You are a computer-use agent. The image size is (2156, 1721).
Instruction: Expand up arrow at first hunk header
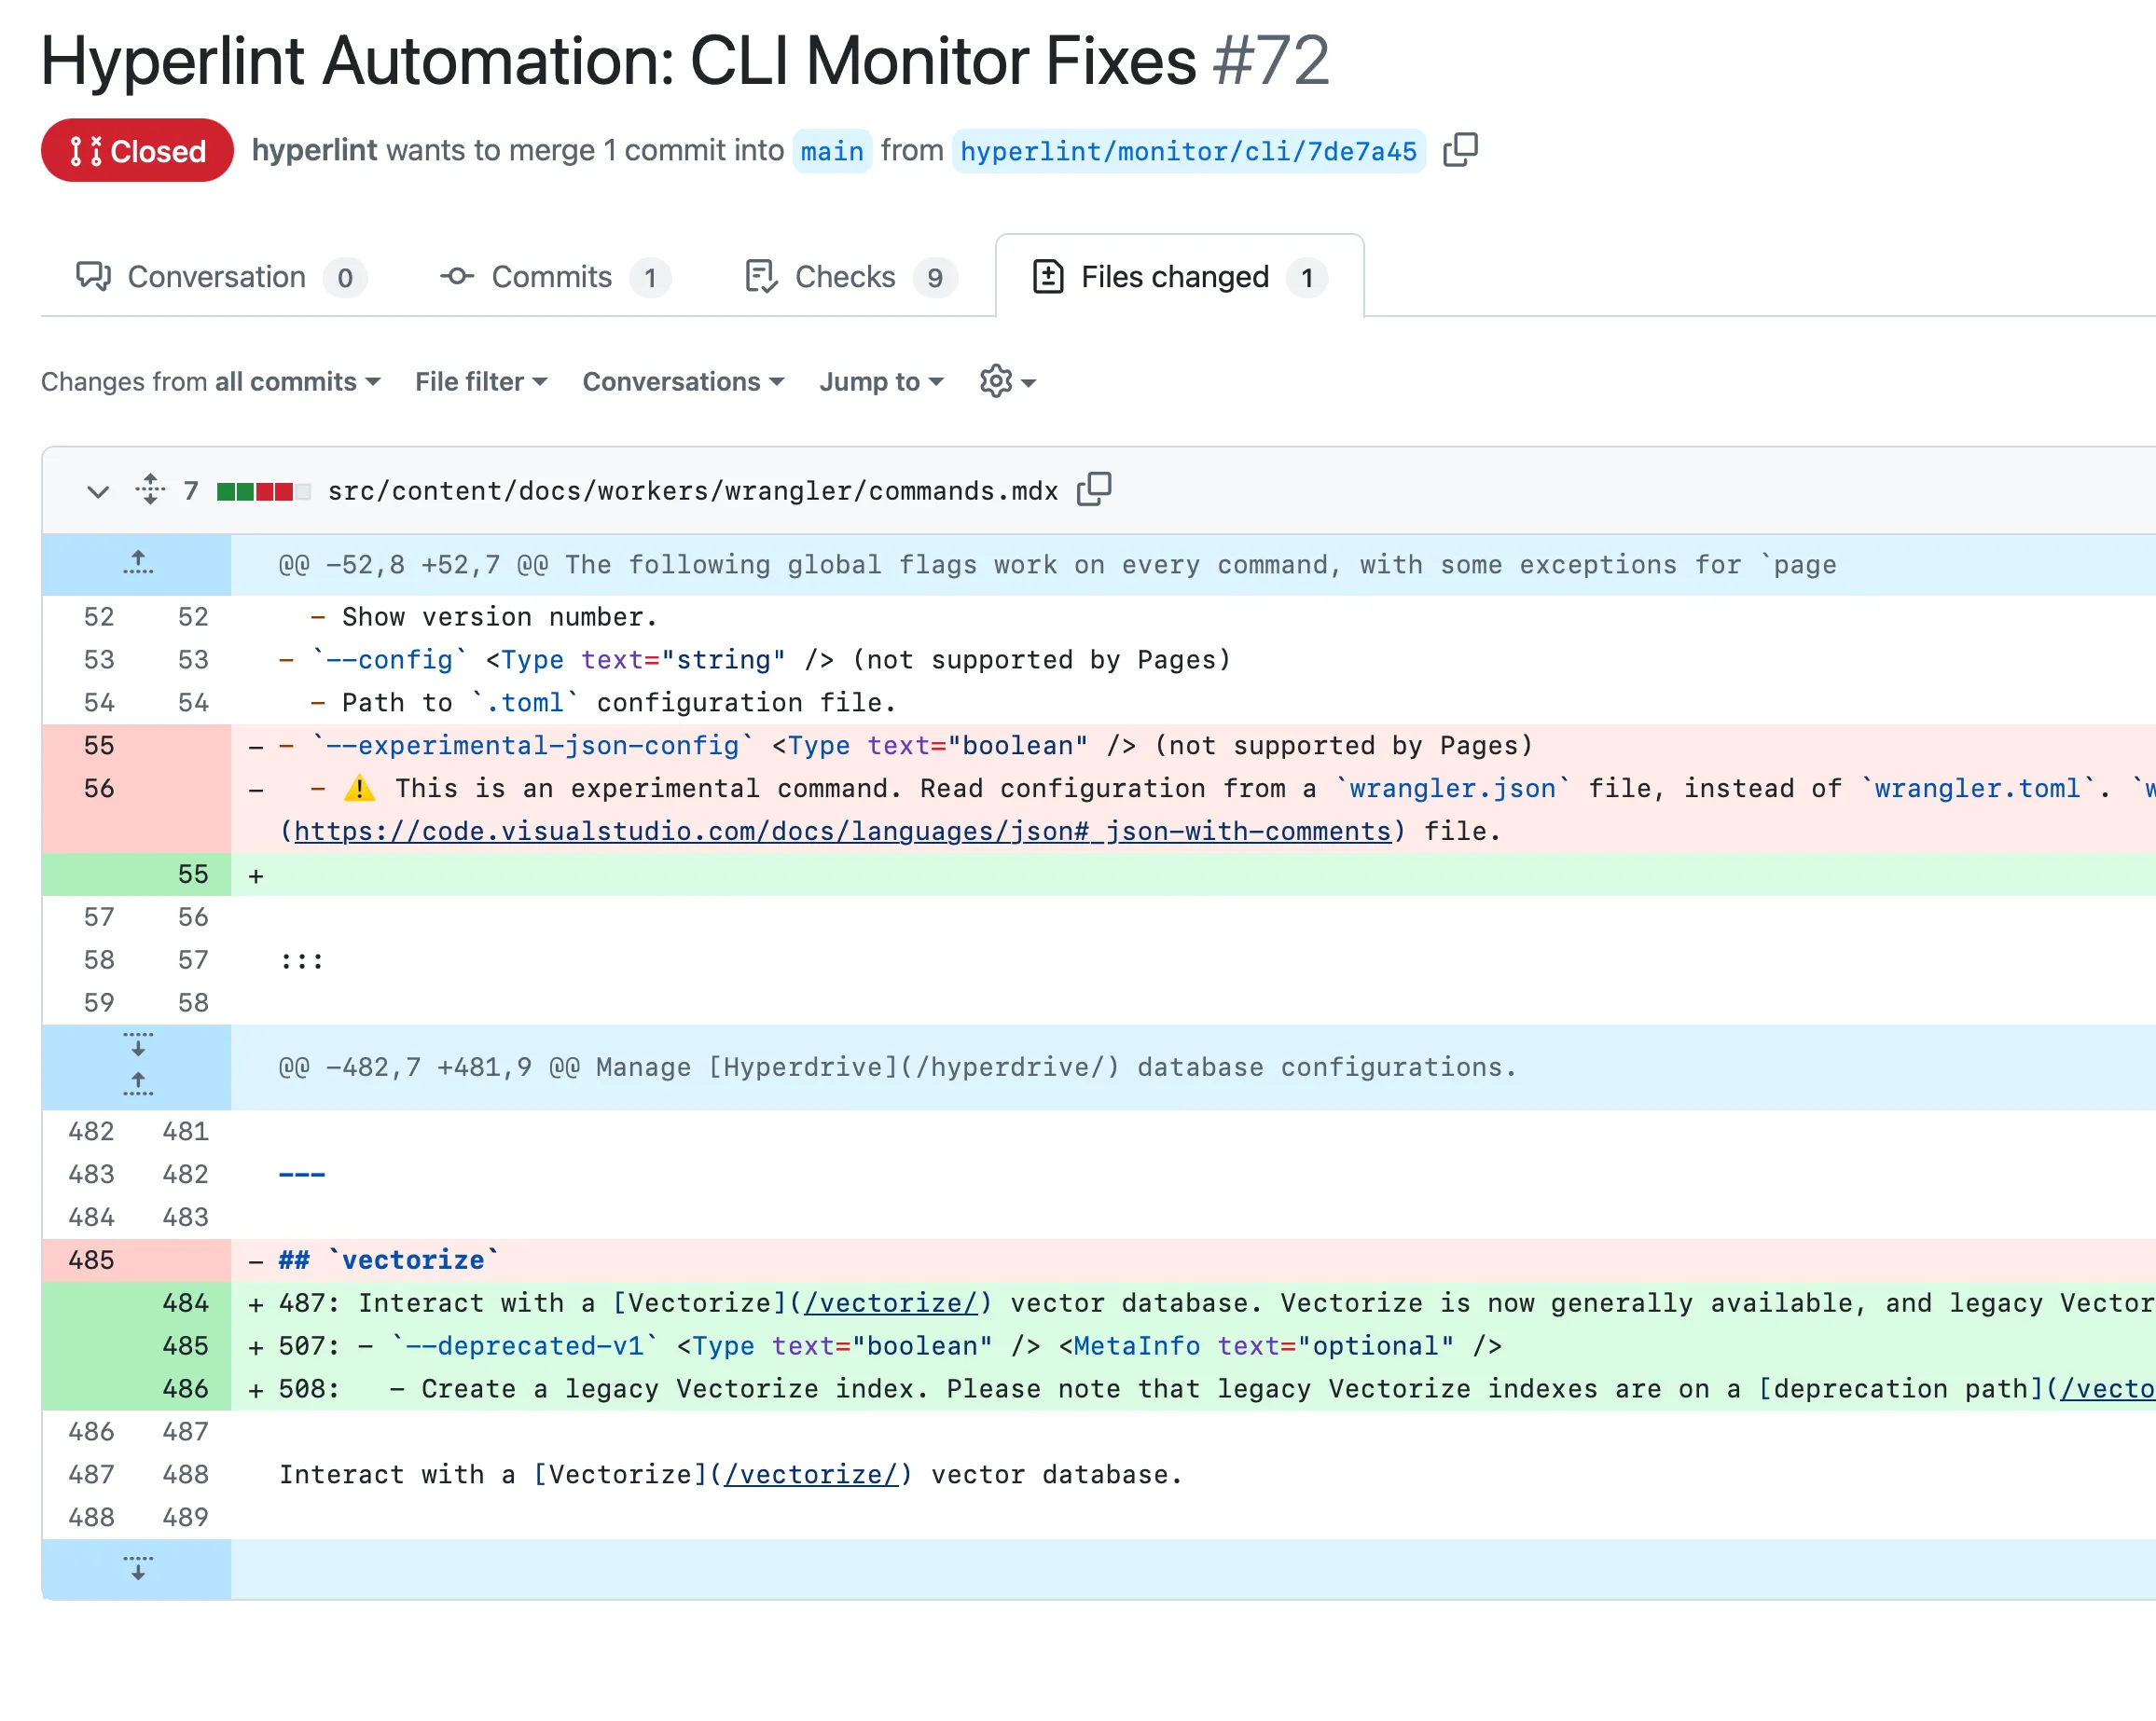click(x=138, y=563)
